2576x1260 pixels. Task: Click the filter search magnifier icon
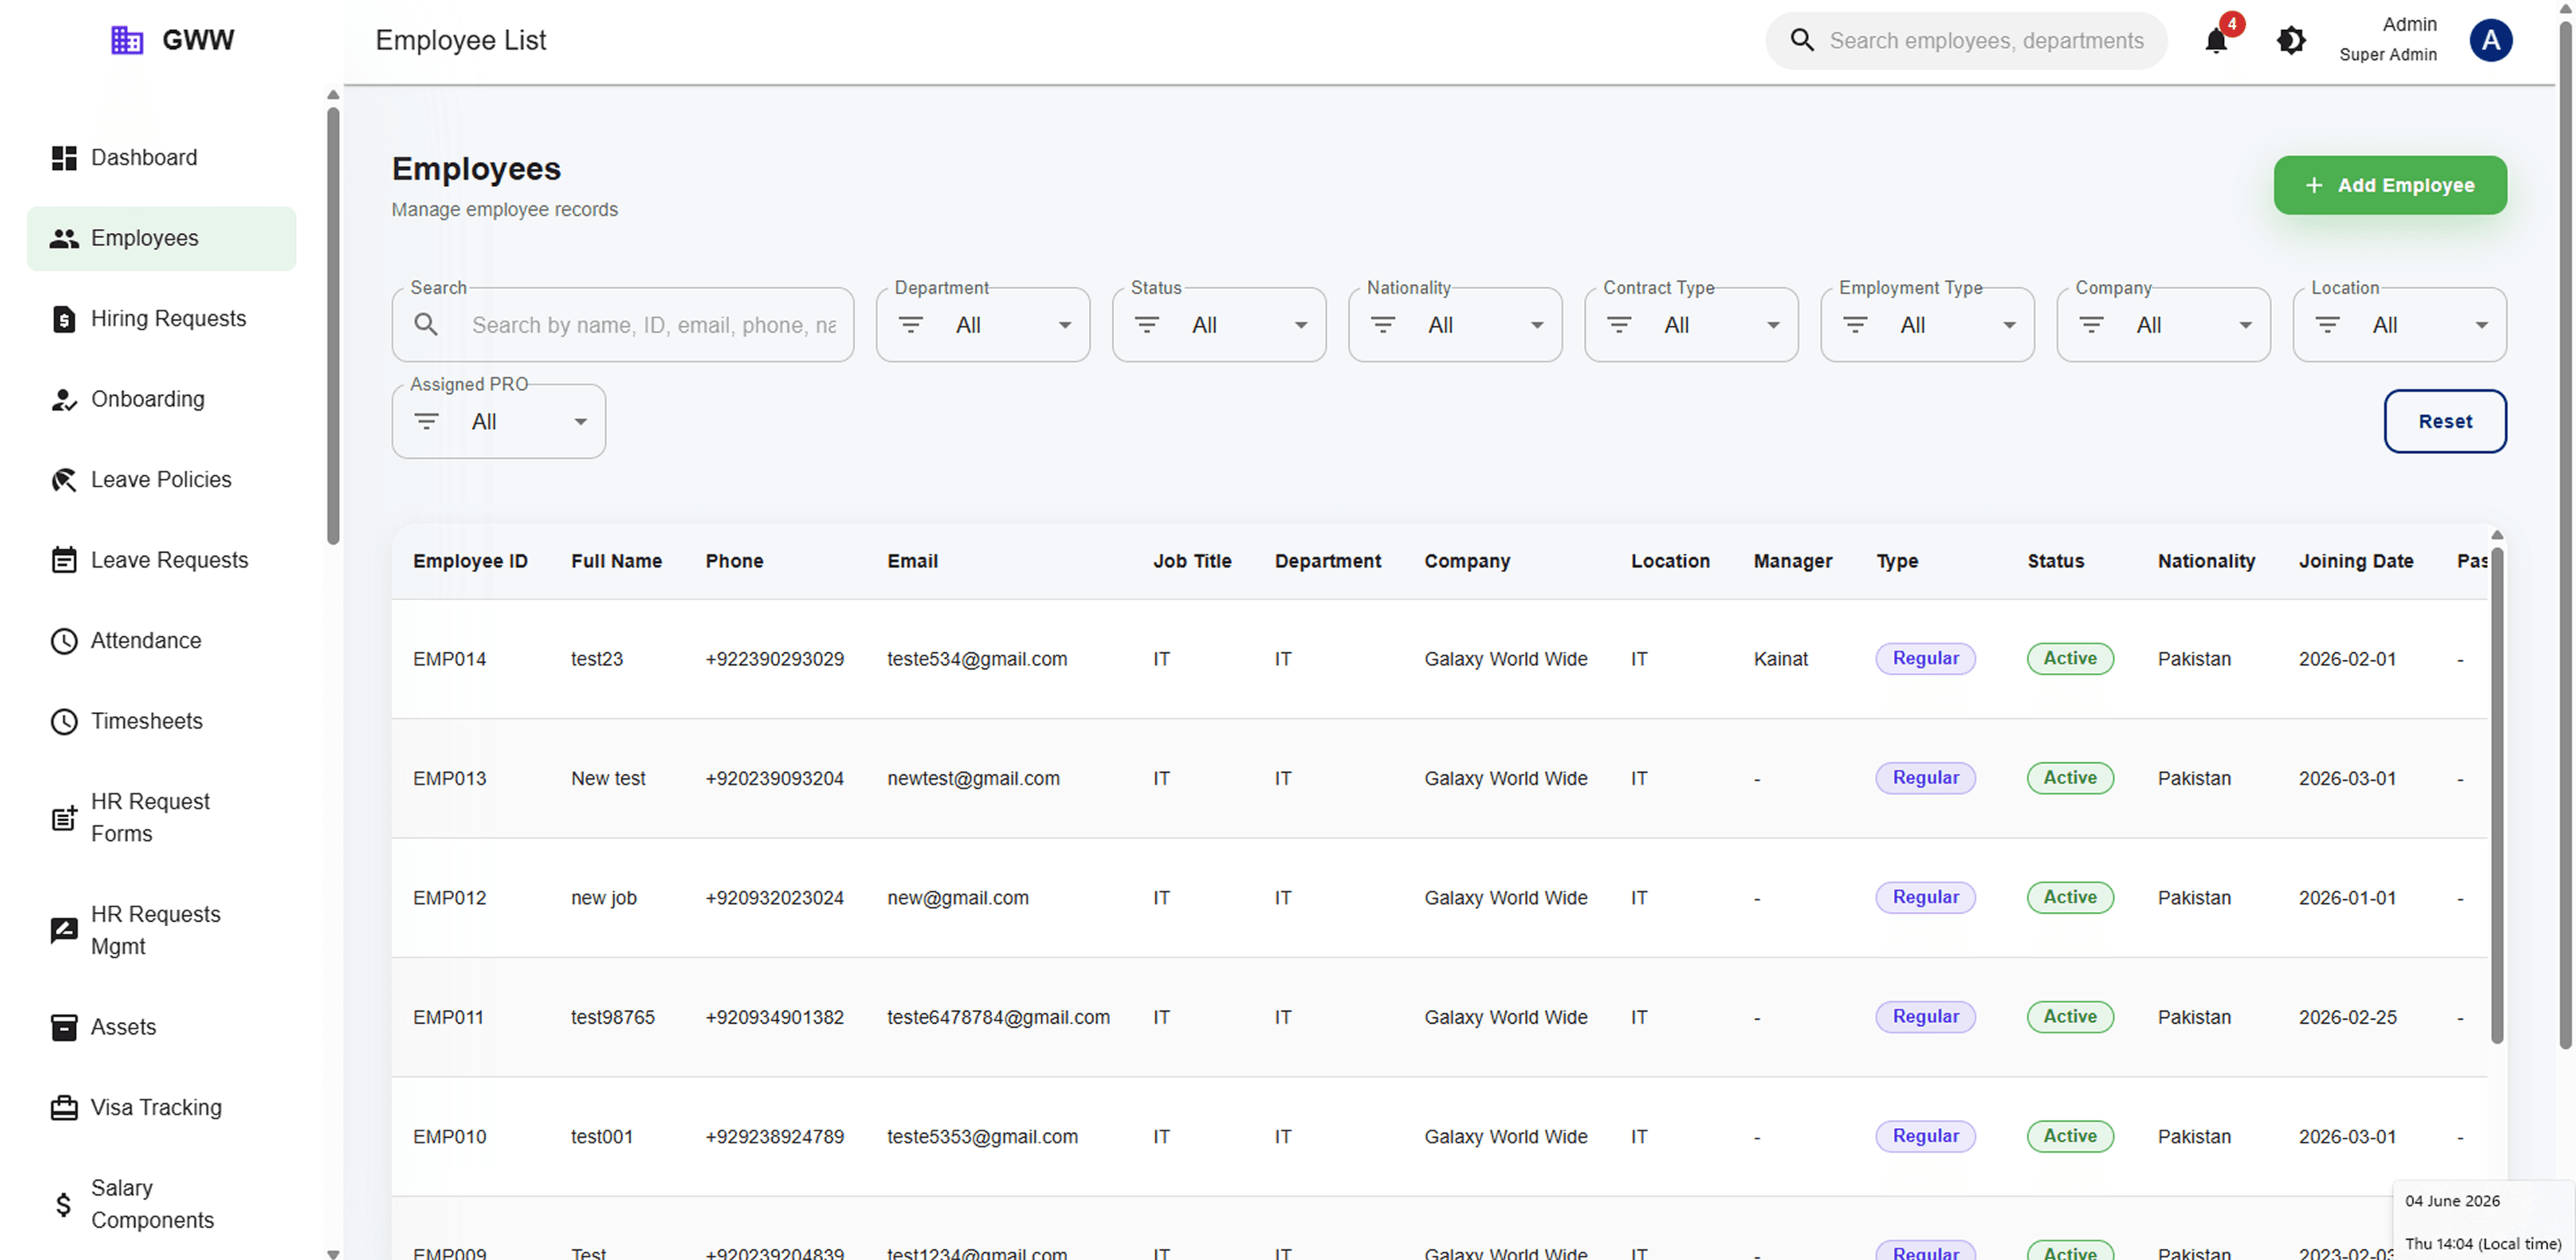pyautogui.click(x=426, y=325)
